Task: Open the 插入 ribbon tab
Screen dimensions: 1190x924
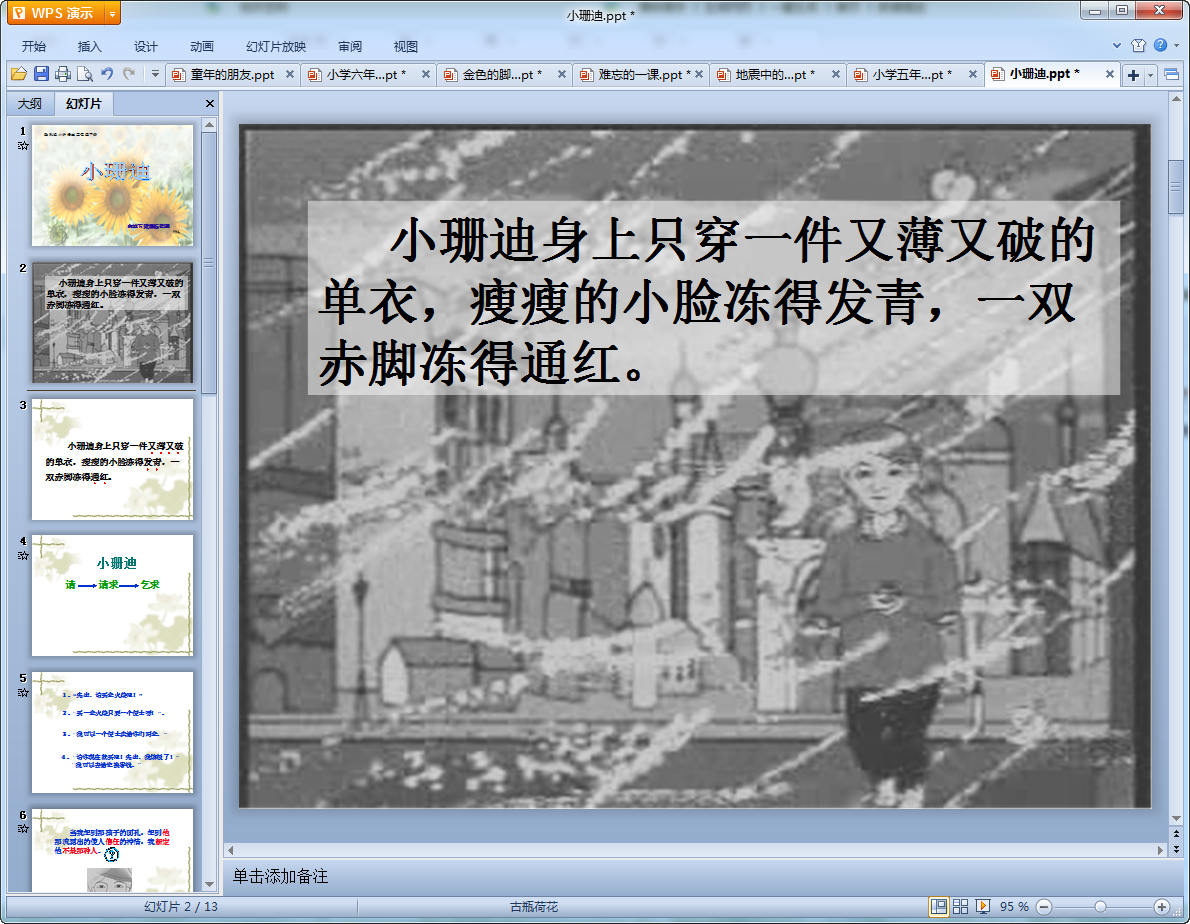Action: [x=90, y=46]
